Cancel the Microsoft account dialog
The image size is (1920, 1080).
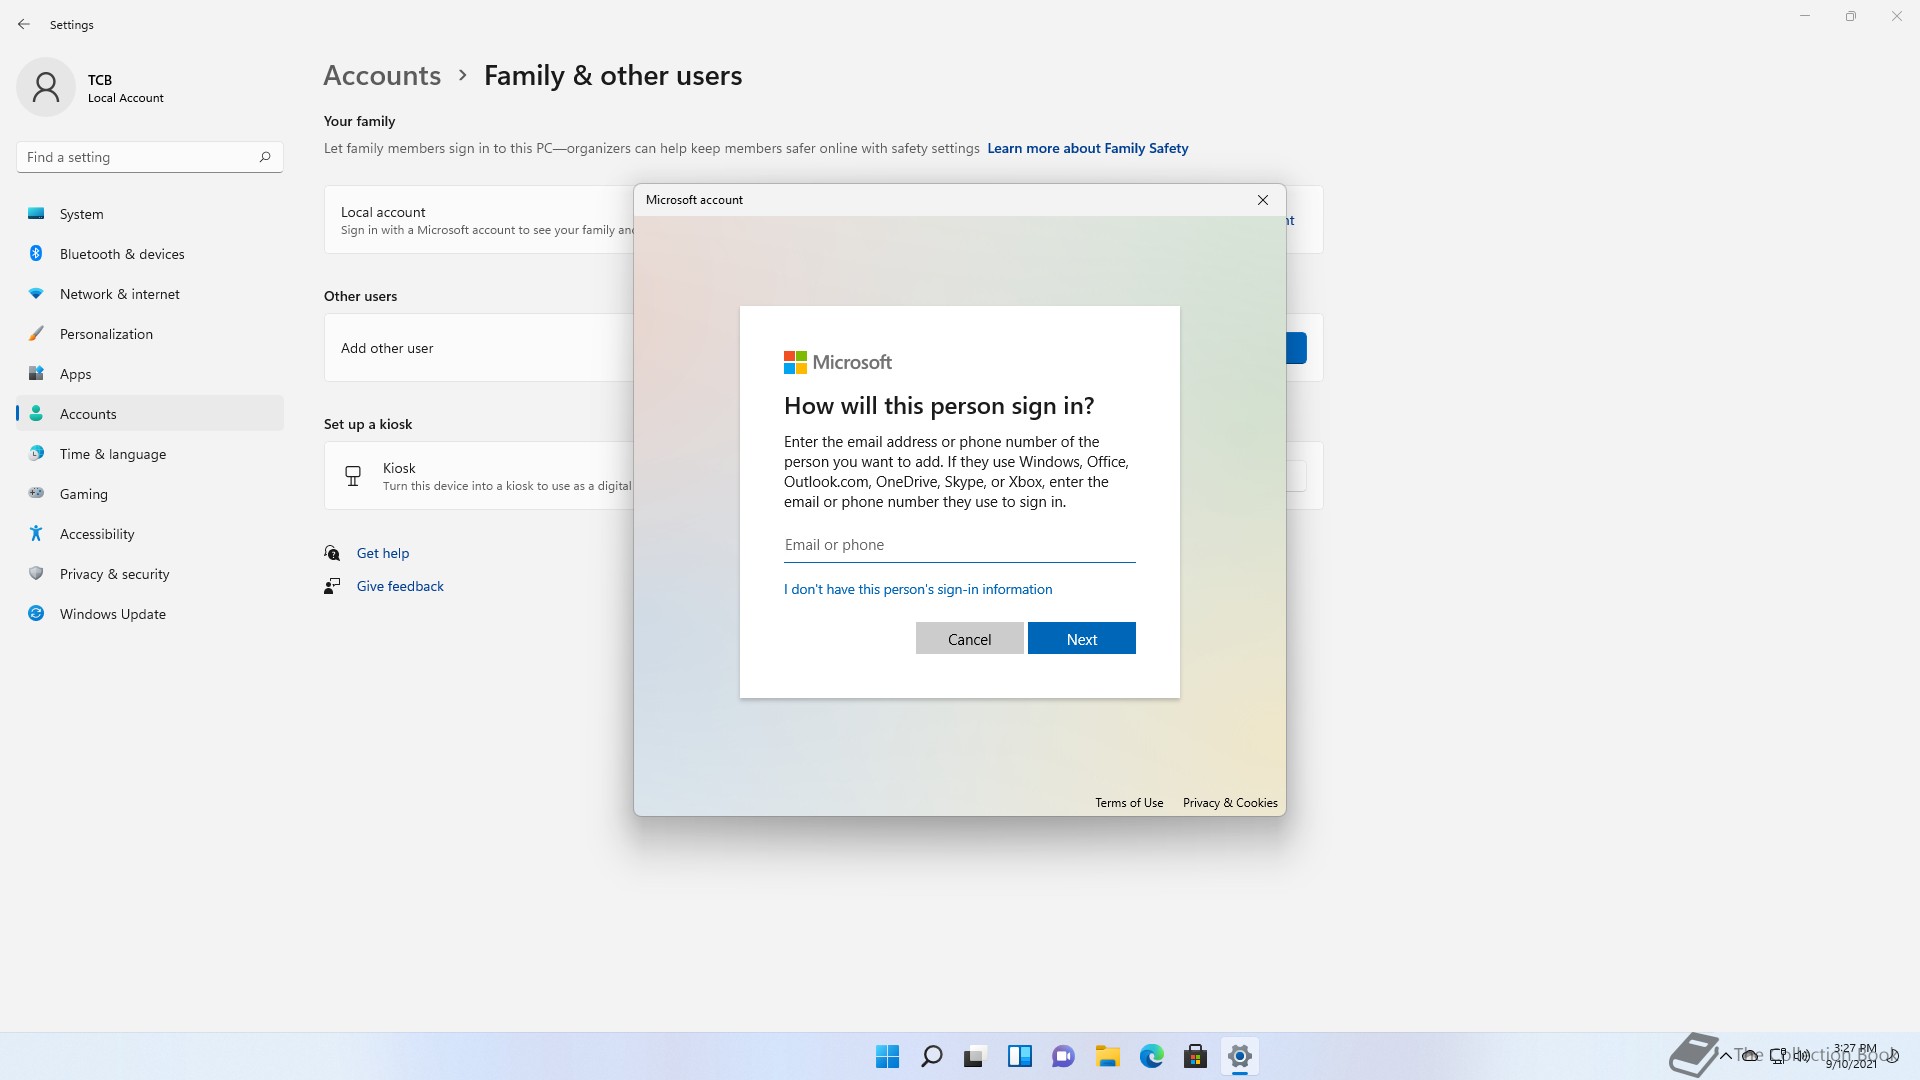pyautogui.click(x=970, y=639)
